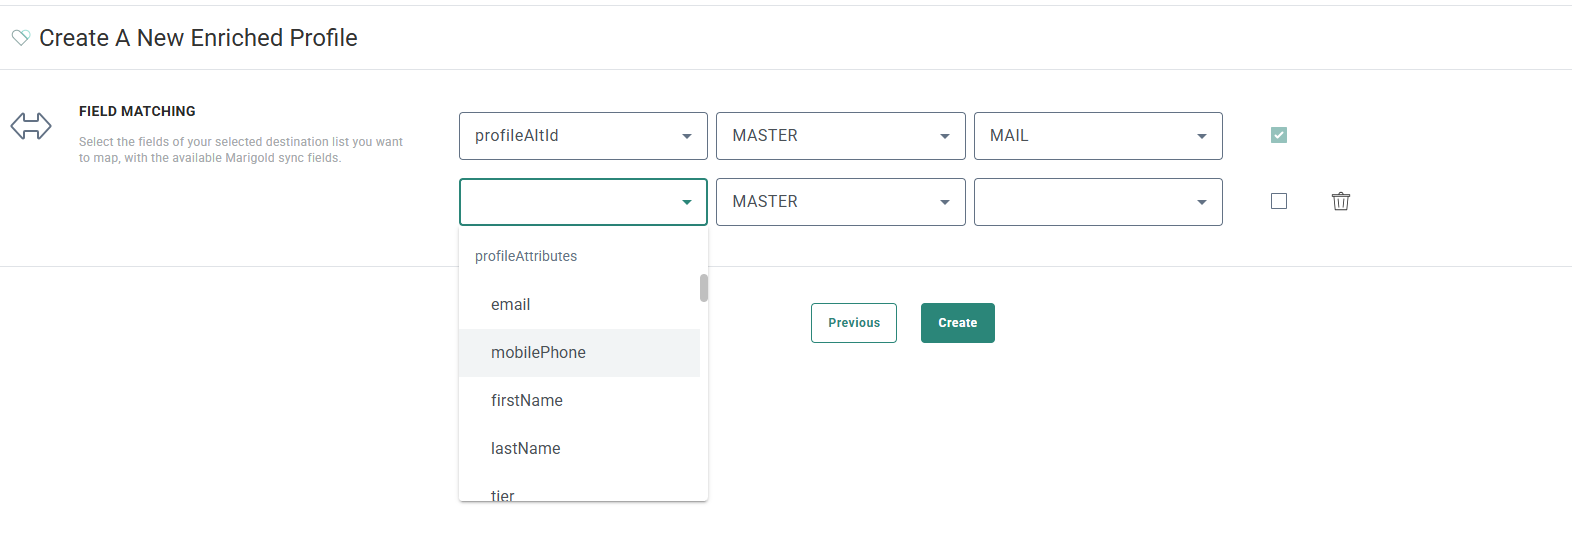Image resolution: width=1572 pixels, height=535 pixels.
Task: Pick firstName from the dropdown list
Action: (x=527, y=401)
